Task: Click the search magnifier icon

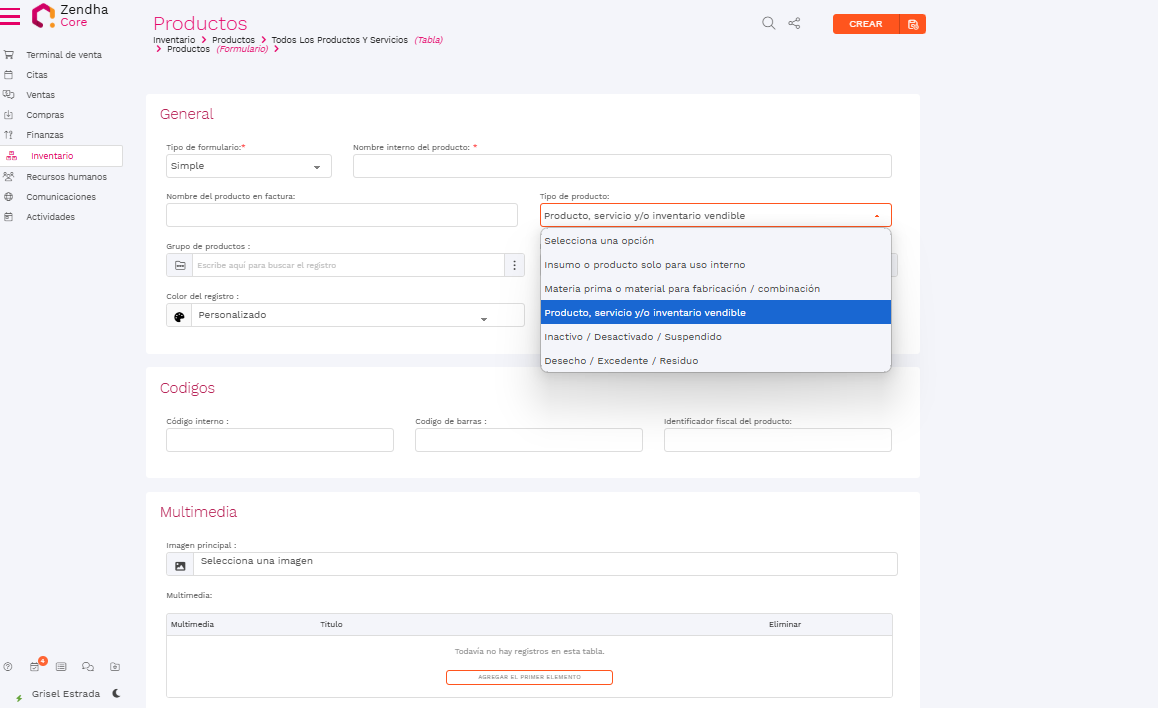Action: click(x=768, y=24)
